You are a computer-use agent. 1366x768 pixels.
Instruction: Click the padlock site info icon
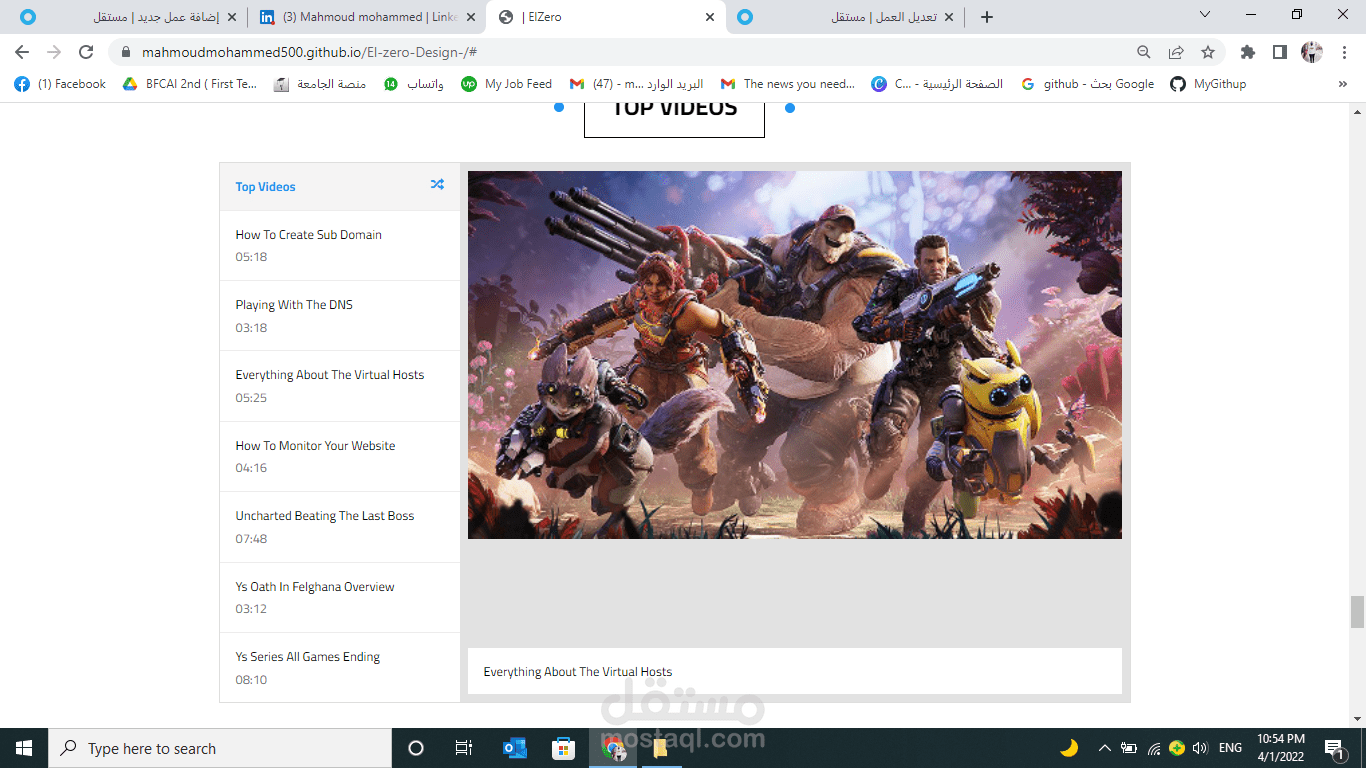pos(126,52)
